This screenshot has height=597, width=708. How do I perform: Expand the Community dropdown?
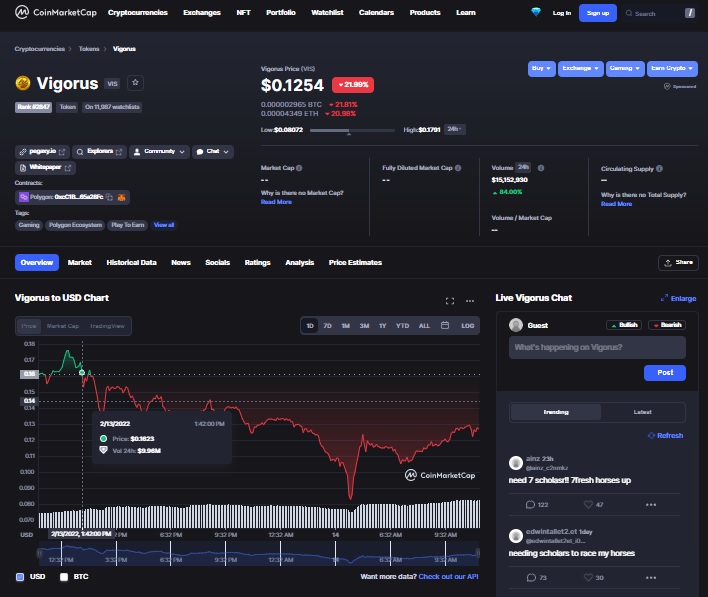pyautogui.click(x=159, y=152)
